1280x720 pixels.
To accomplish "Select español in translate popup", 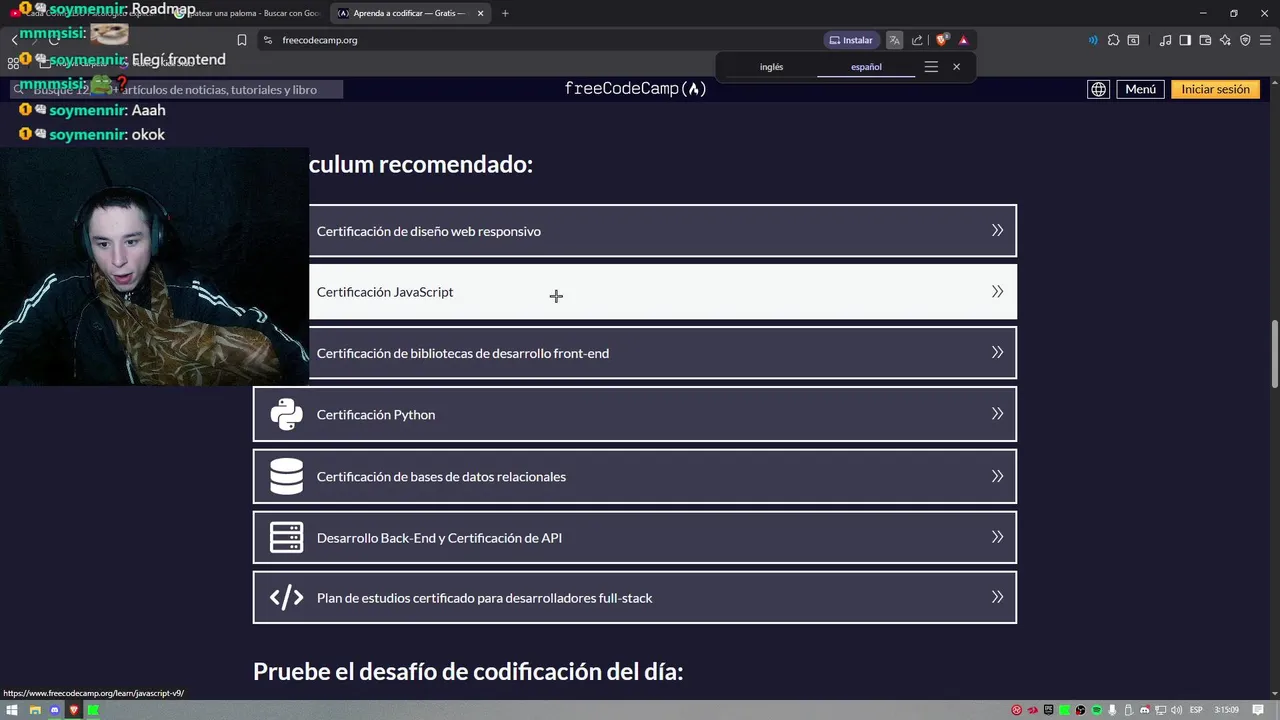I will point(866,67).
